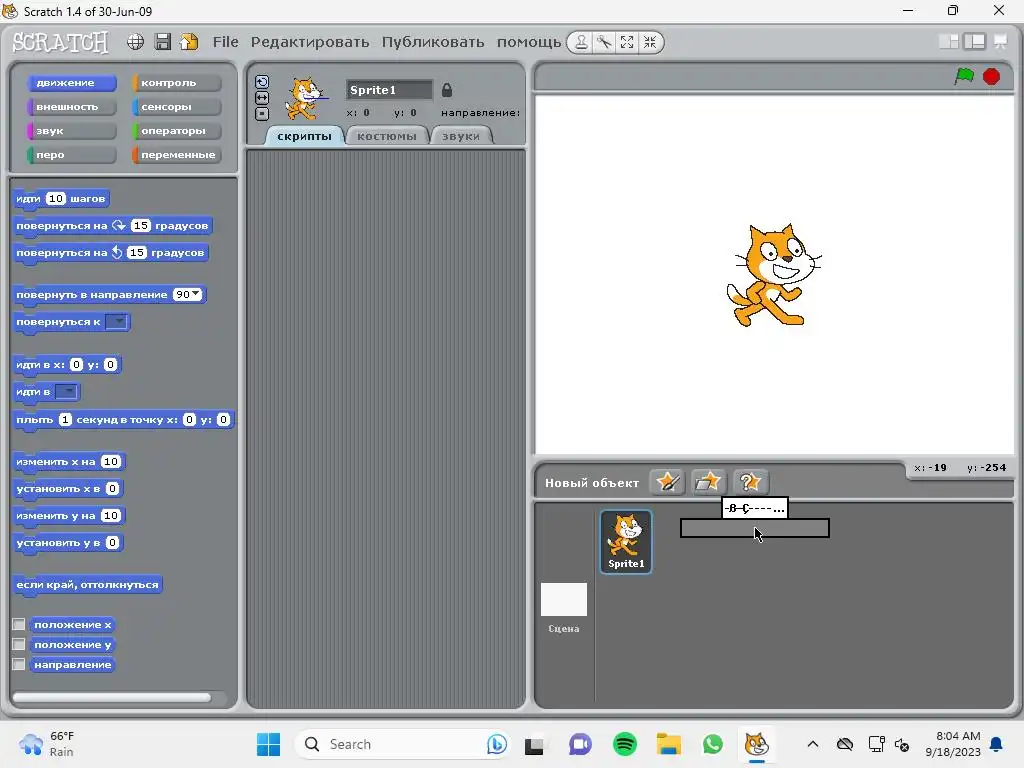
Task: Open the повернуться к target dropdown
Action: click(117, 322)
